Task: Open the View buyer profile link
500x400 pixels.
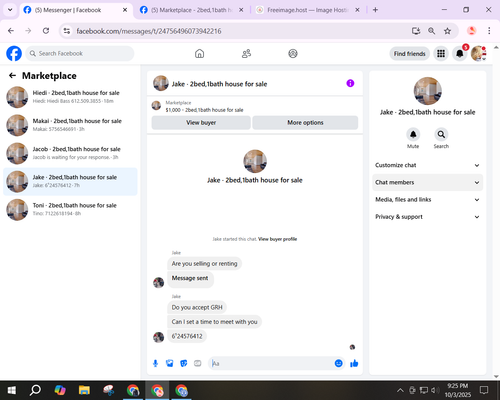Action: [277, 239]
